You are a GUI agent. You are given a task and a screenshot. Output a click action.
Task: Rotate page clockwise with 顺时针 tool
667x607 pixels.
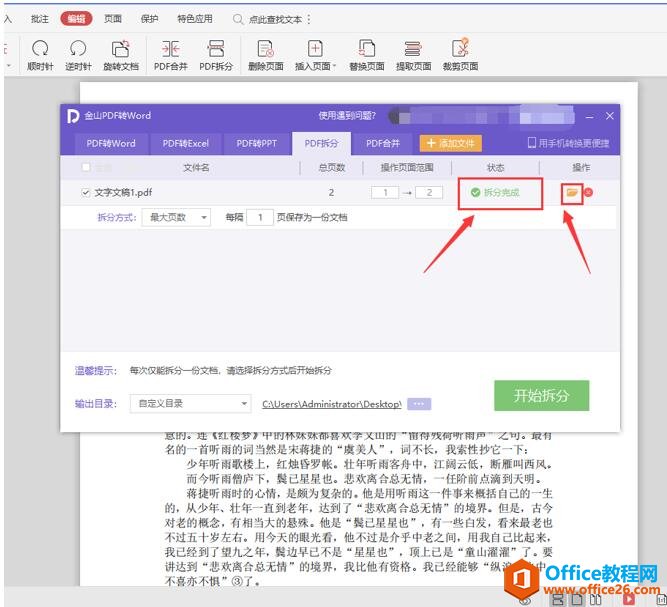click(x=40, y=55)
